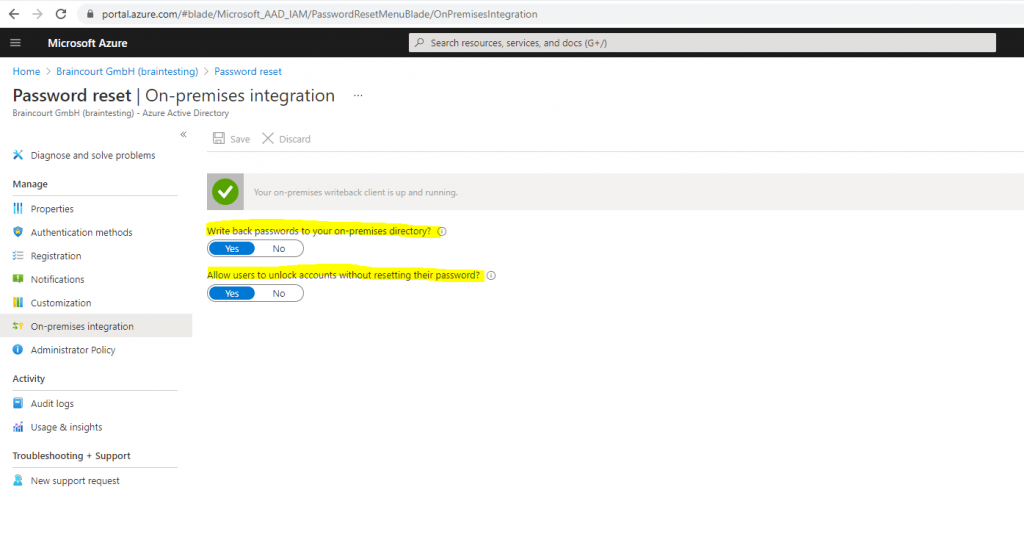
Task: Set unlock accounts option to Yes
Action: point(232,293)
